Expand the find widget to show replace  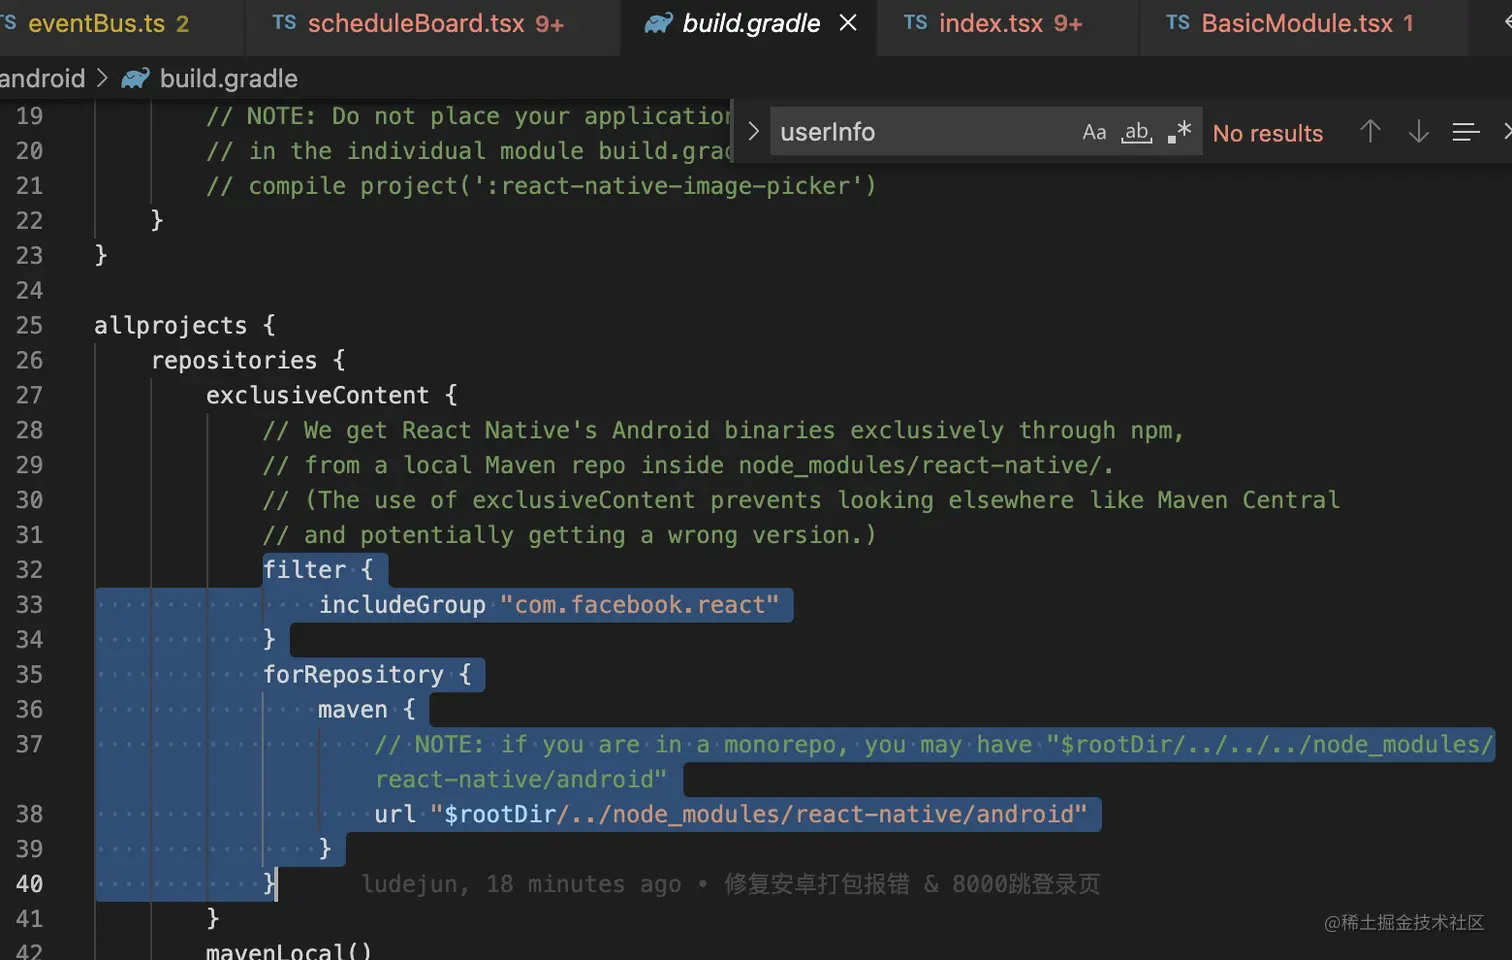753,132
